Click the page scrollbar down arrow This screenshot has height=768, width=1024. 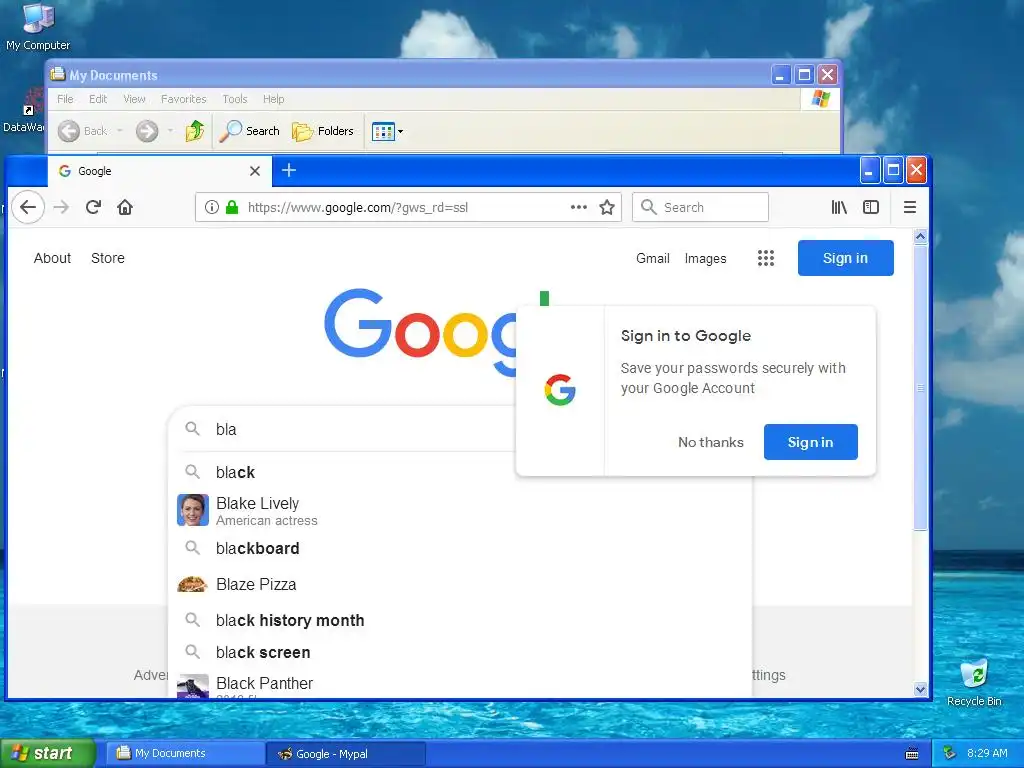click(920, 689)
